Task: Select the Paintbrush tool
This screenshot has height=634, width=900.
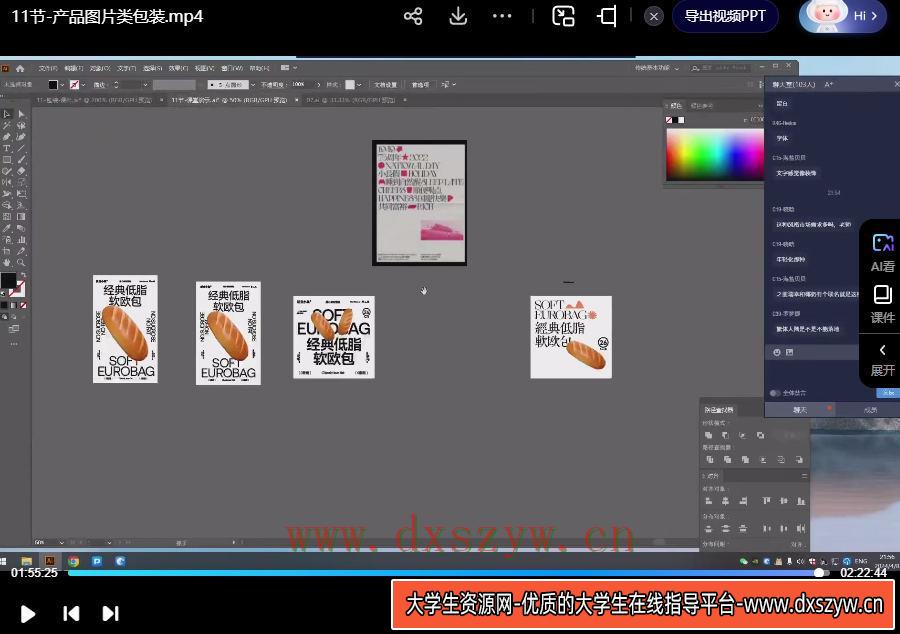Action: click(x=21, y=160)
